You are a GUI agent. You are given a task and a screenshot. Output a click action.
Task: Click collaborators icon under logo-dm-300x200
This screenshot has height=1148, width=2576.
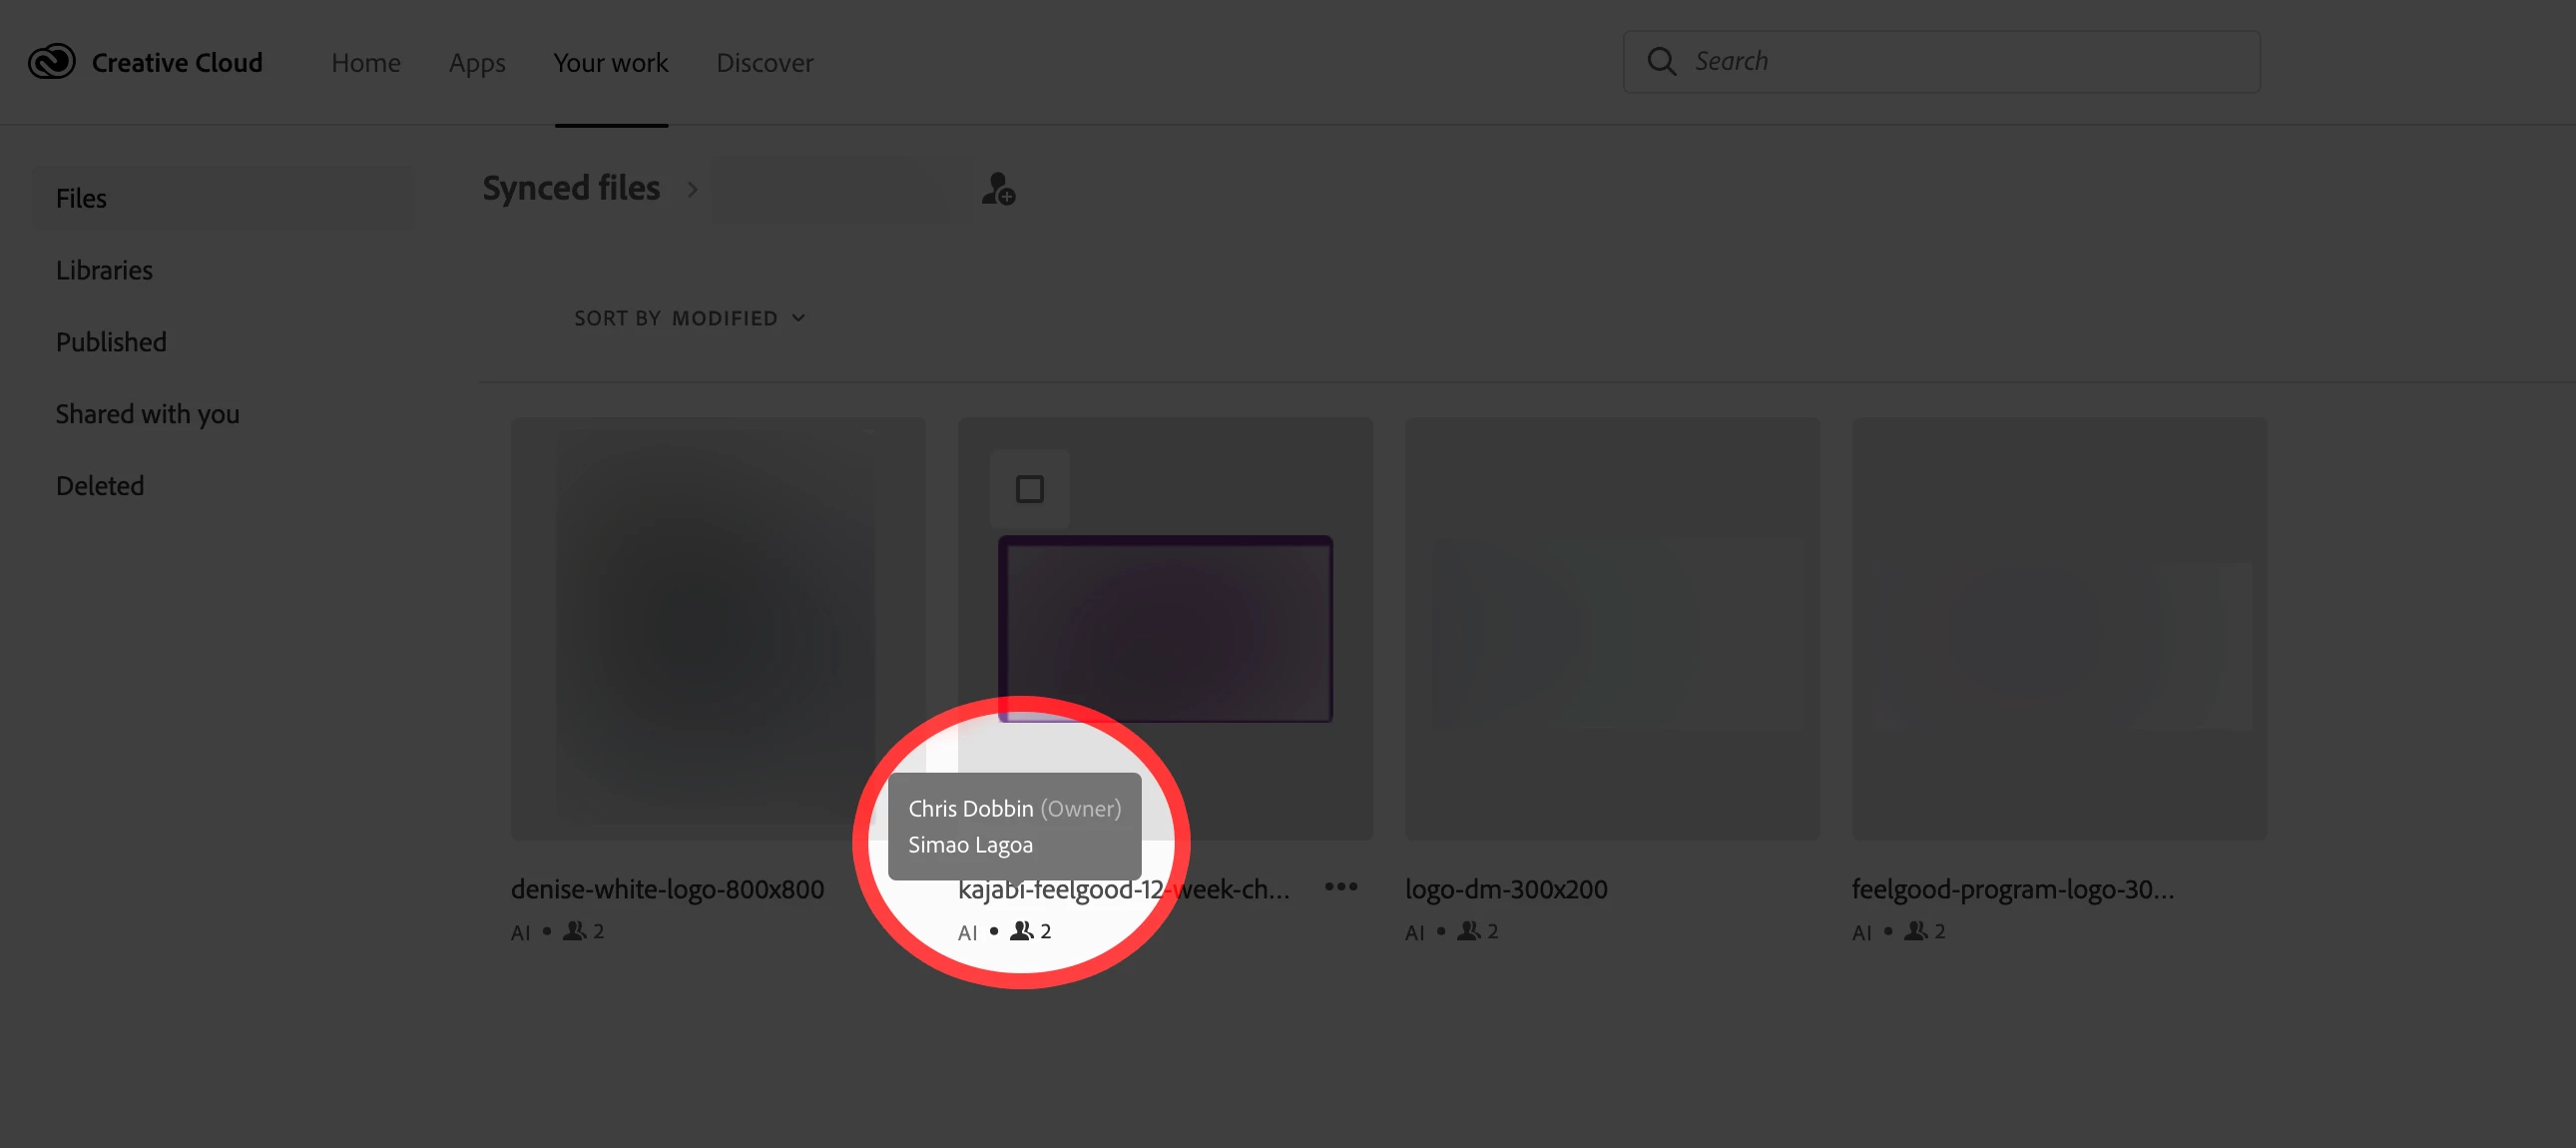1468,931
